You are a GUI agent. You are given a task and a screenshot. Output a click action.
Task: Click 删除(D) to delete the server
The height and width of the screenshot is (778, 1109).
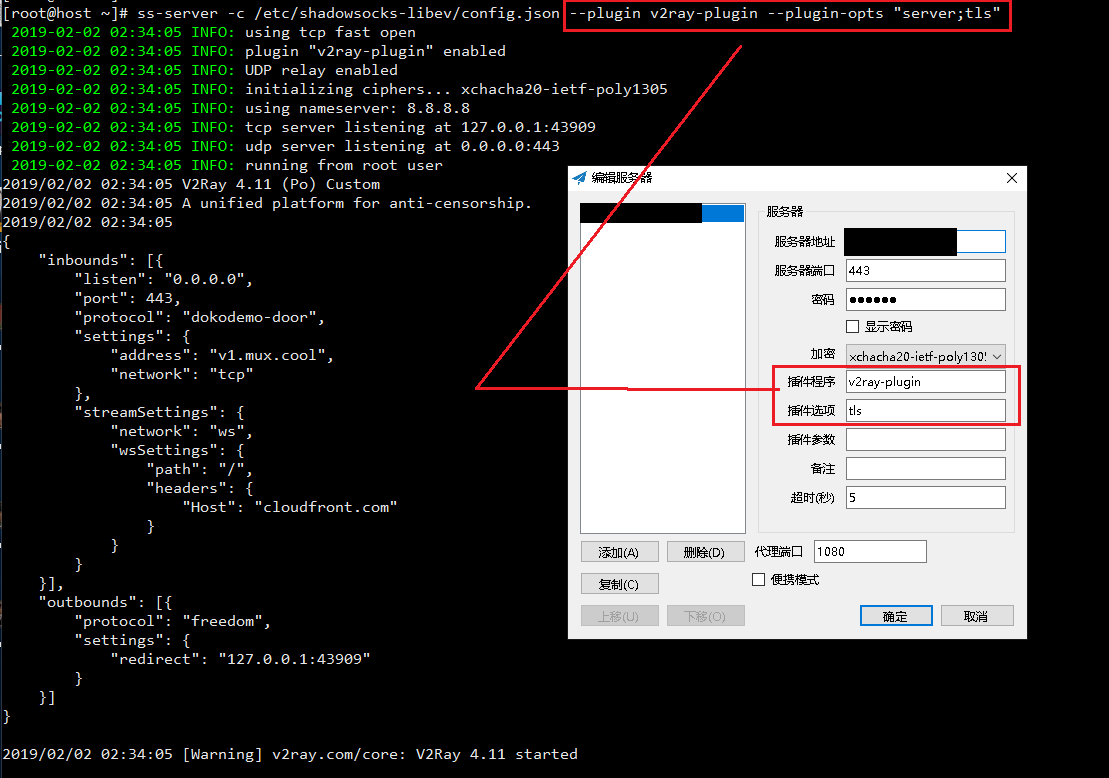coord(705,551)
